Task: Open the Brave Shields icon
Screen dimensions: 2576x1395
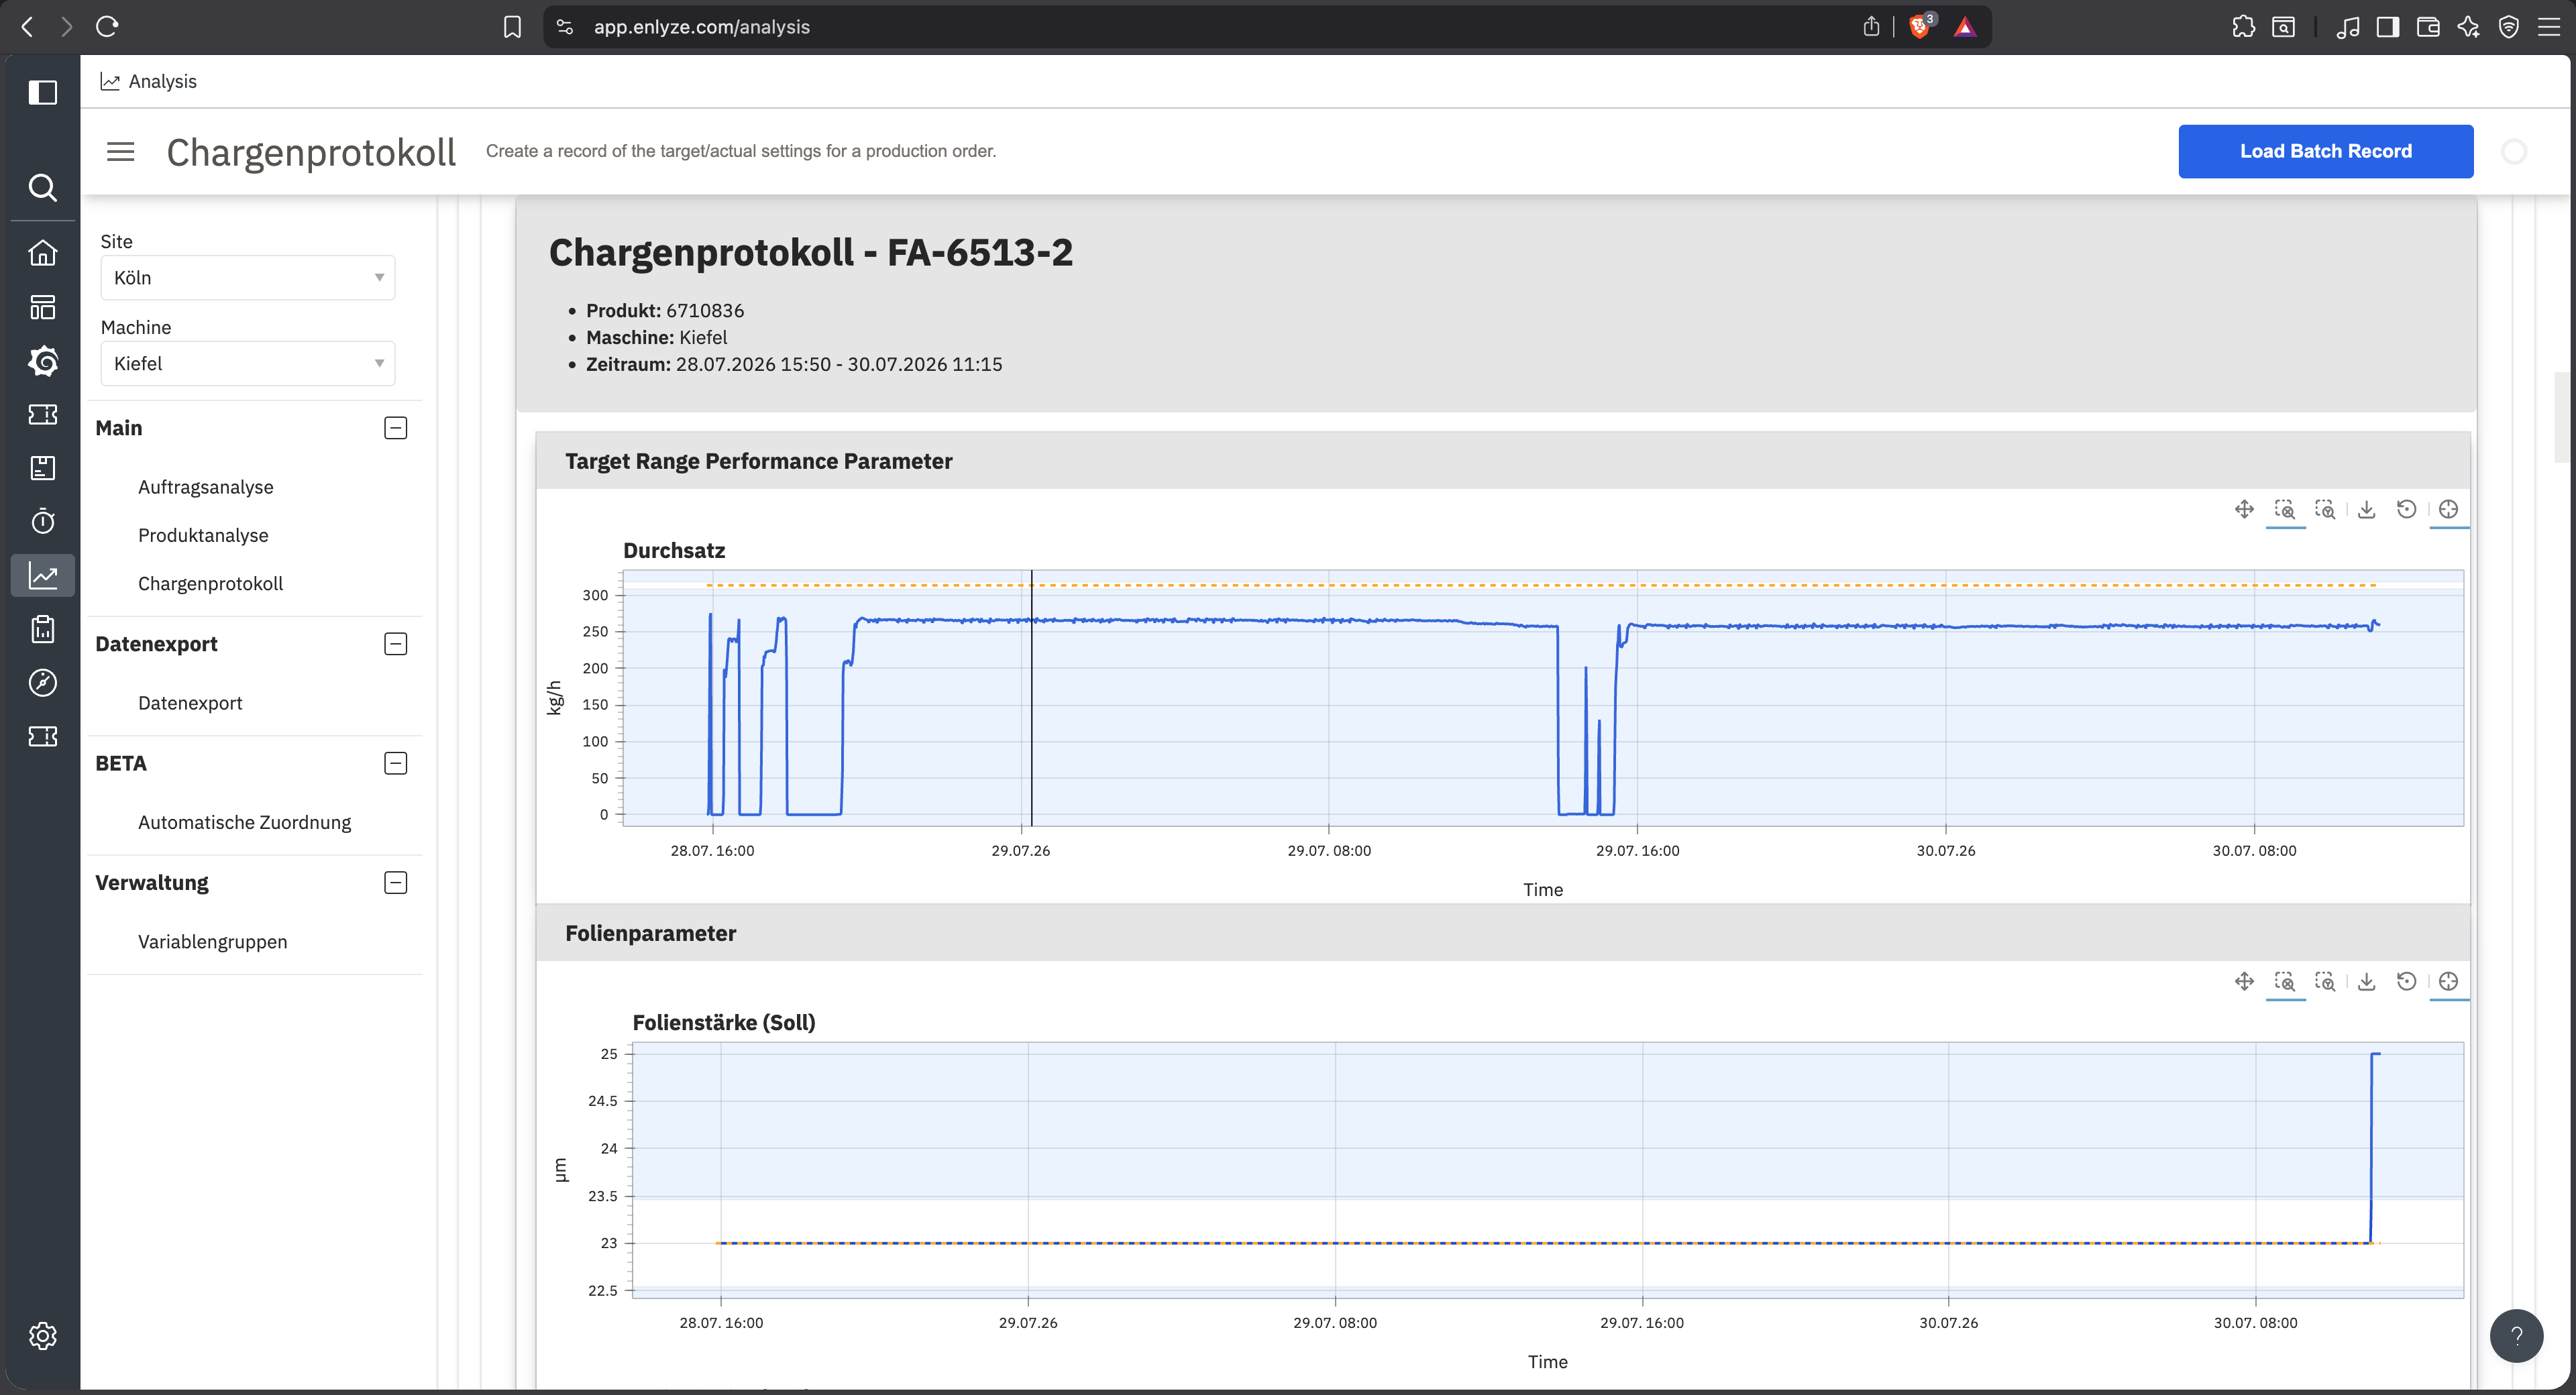Action: pos(1919,27)
